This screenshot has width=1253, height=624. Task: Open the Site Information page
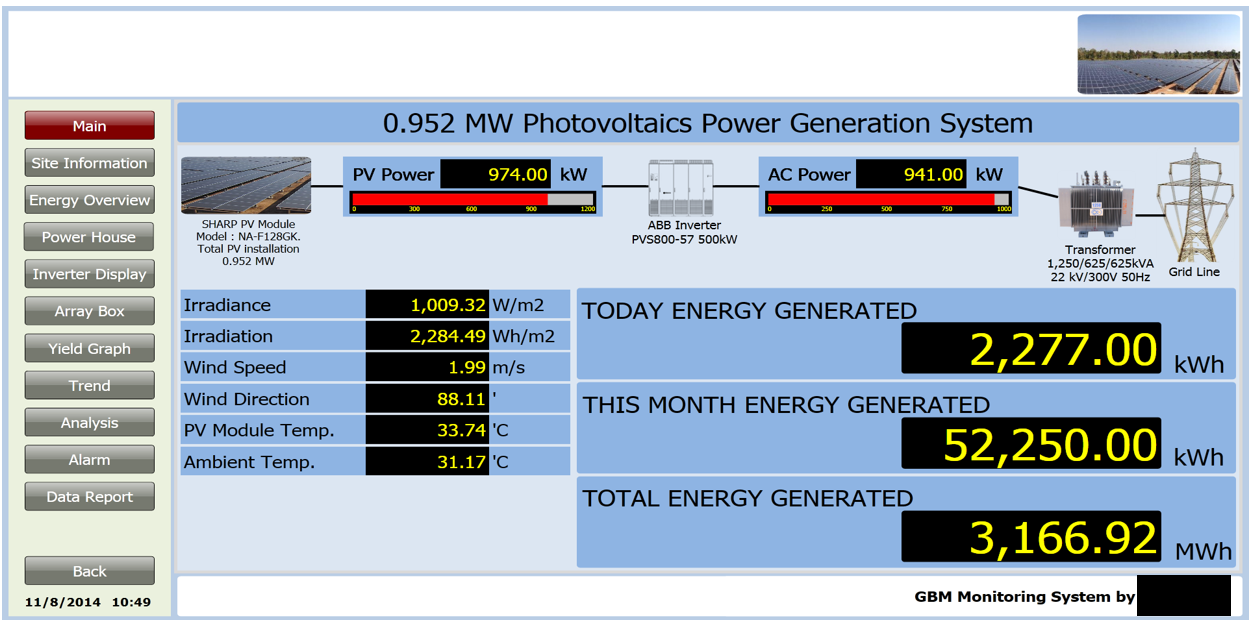pyautogui.click(x=89, y=163)
